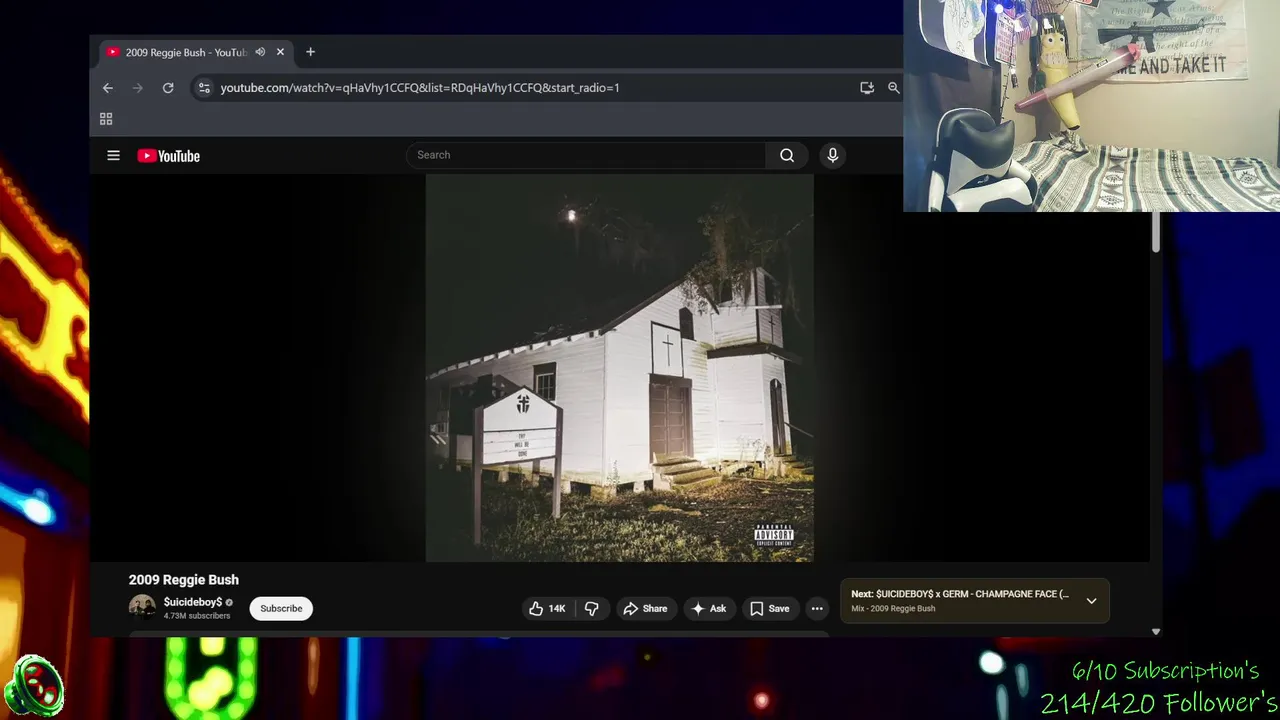The height and width of the screenshot is (720, 1280).
Task: Click the install app icon in address bar
Action: tap(867, 88)
